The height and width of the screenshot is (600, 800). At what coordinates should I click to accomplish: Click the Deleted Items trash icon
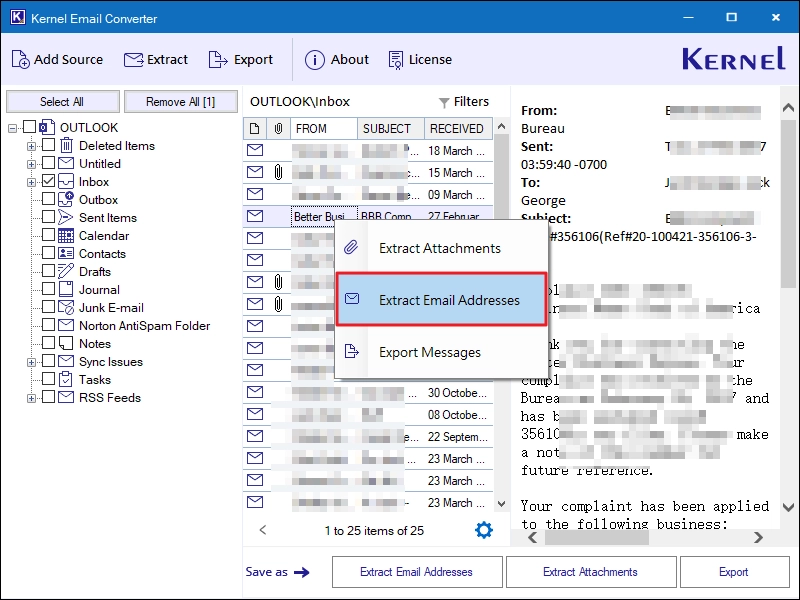(66, 145)
